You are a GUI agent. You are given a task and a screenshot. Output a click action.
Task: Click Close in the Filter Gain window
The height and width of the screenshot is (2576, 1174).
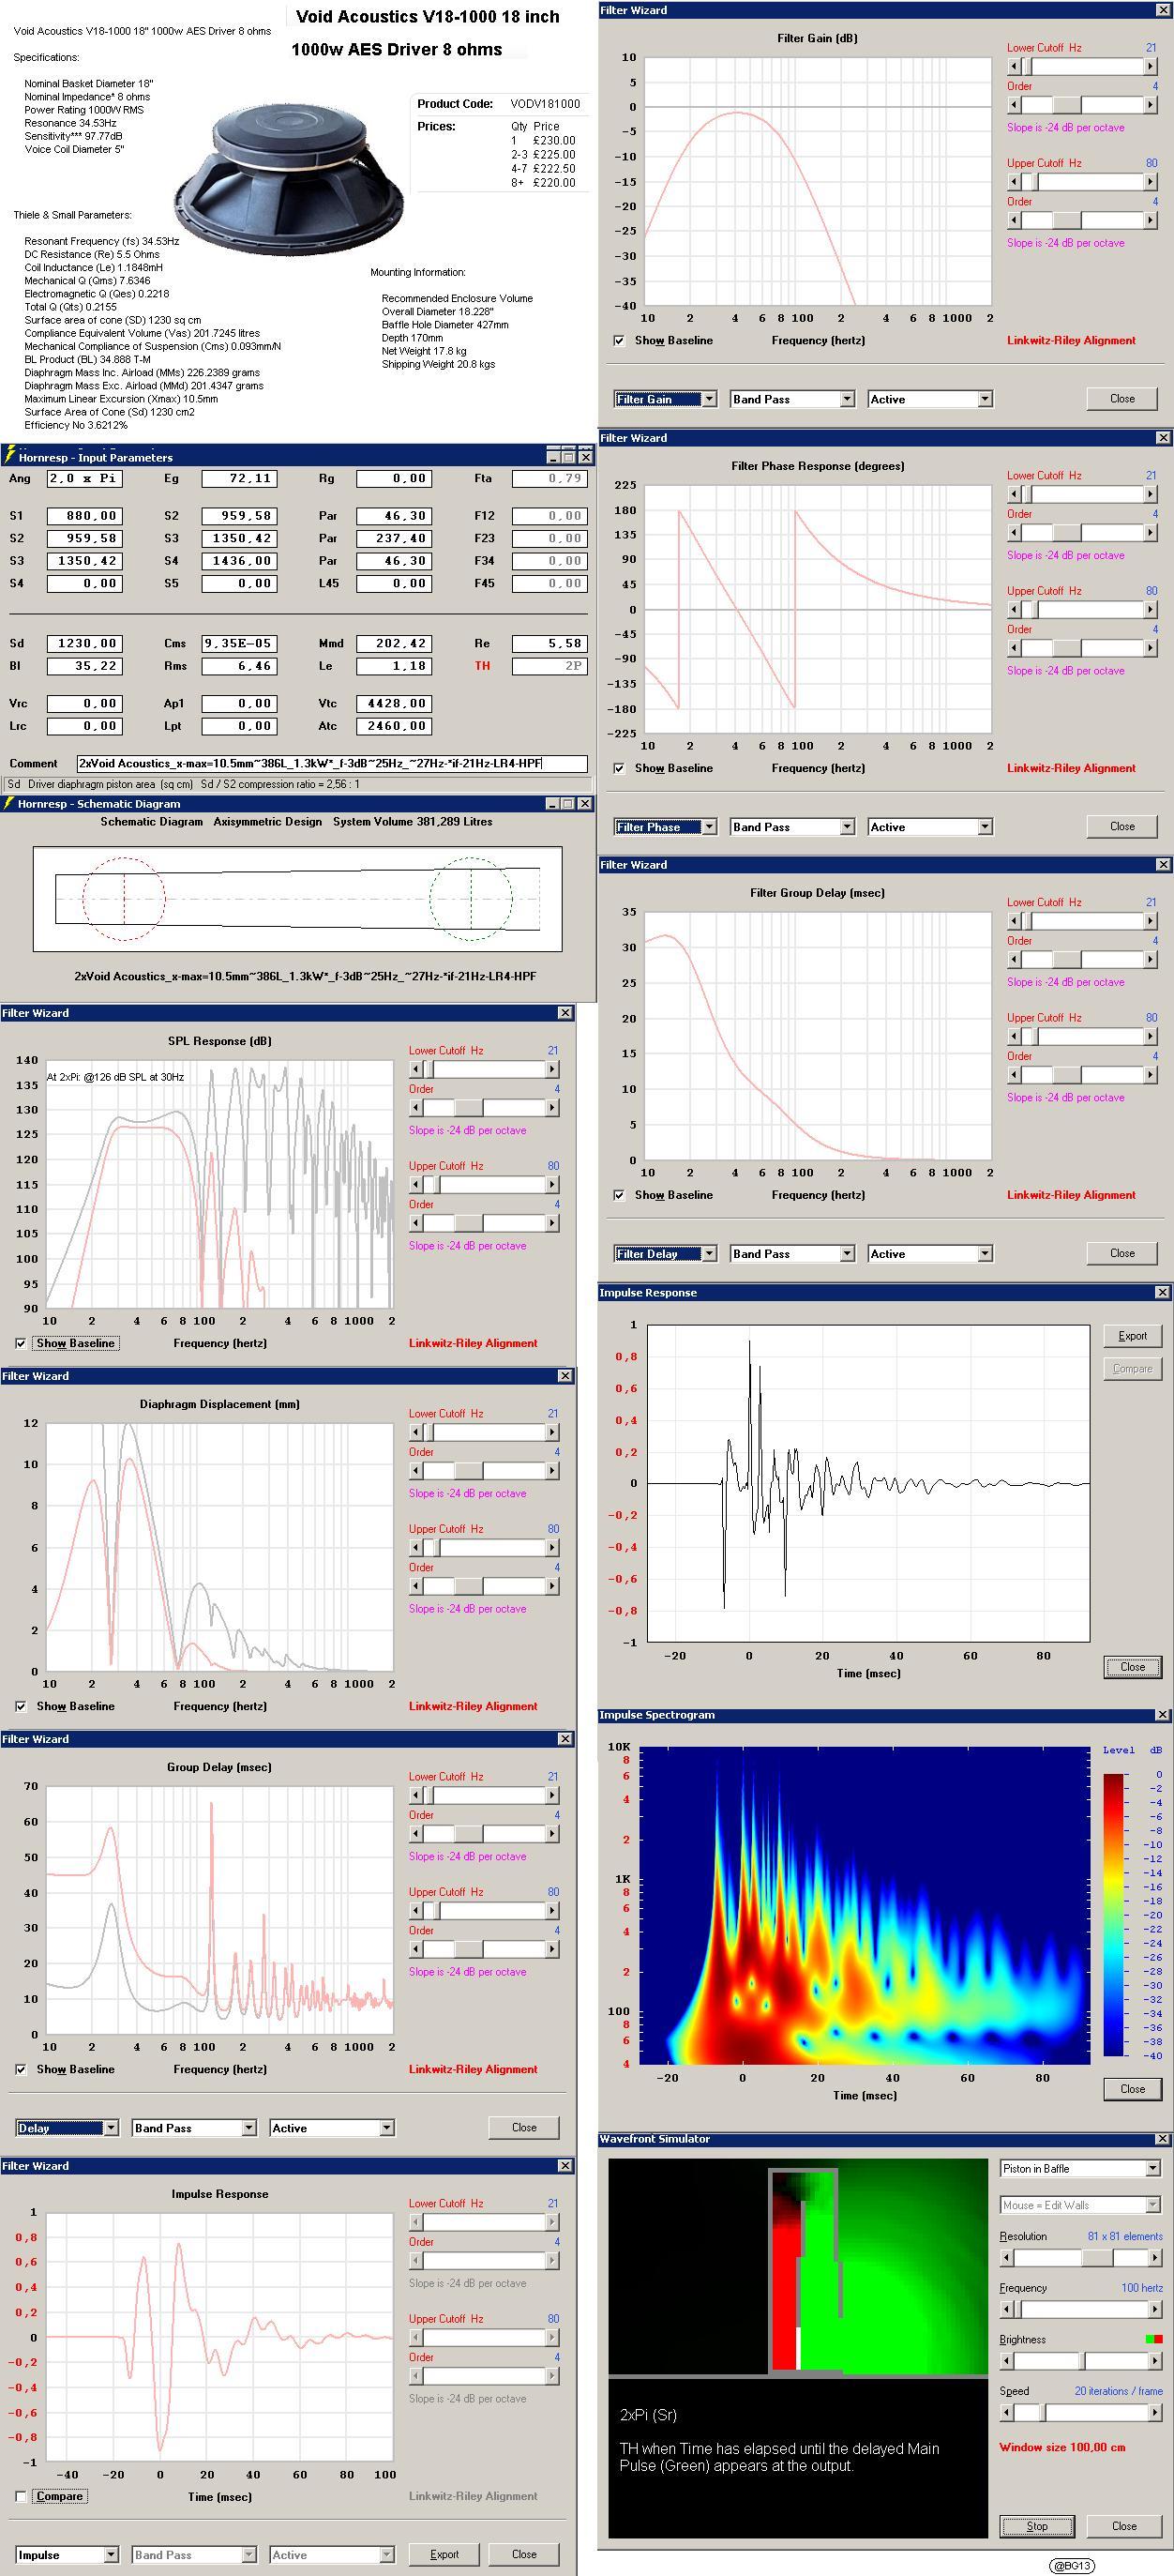point(1122,399)
